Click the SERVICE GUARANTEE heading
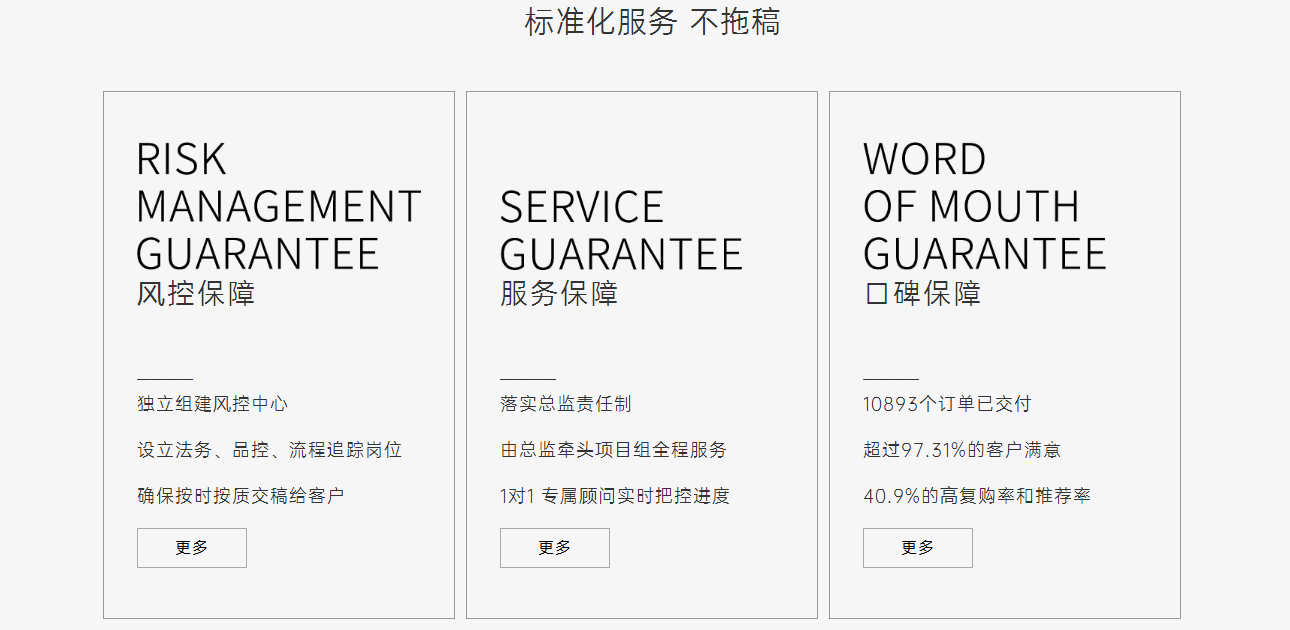Viewport: 1290px width, 630px height. tap(620, 230)
